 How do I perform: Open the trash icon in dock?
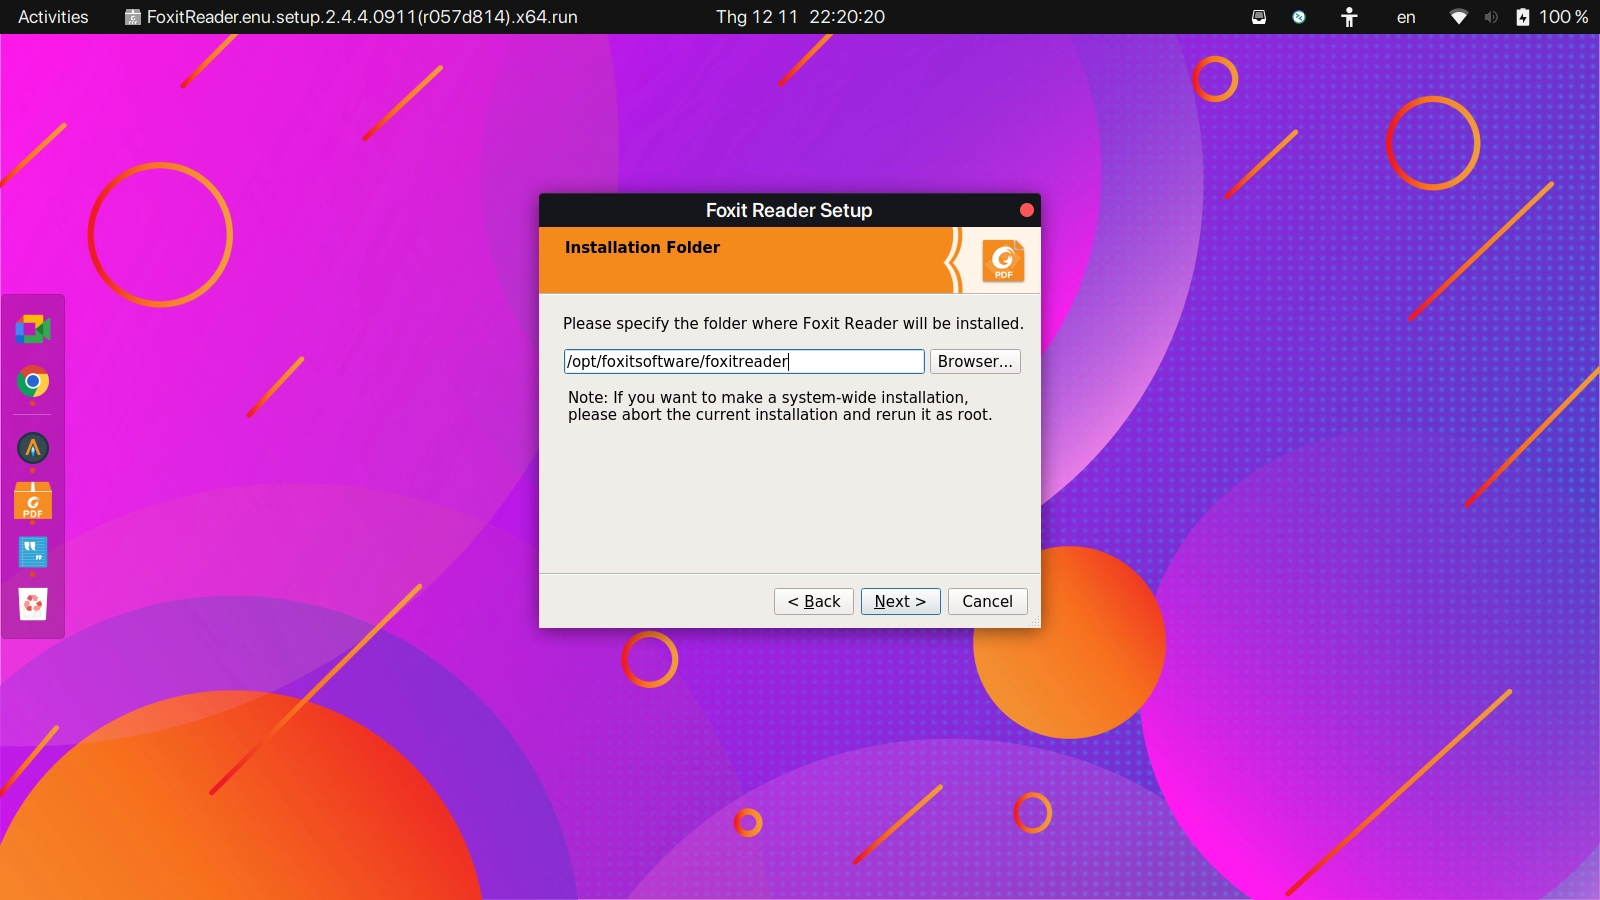click(x=33, y=603)
